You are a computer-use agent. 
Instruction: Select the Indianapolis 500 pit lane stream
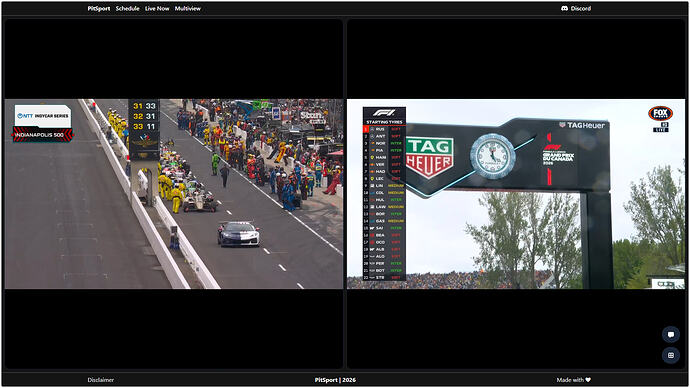click(174, 194)
